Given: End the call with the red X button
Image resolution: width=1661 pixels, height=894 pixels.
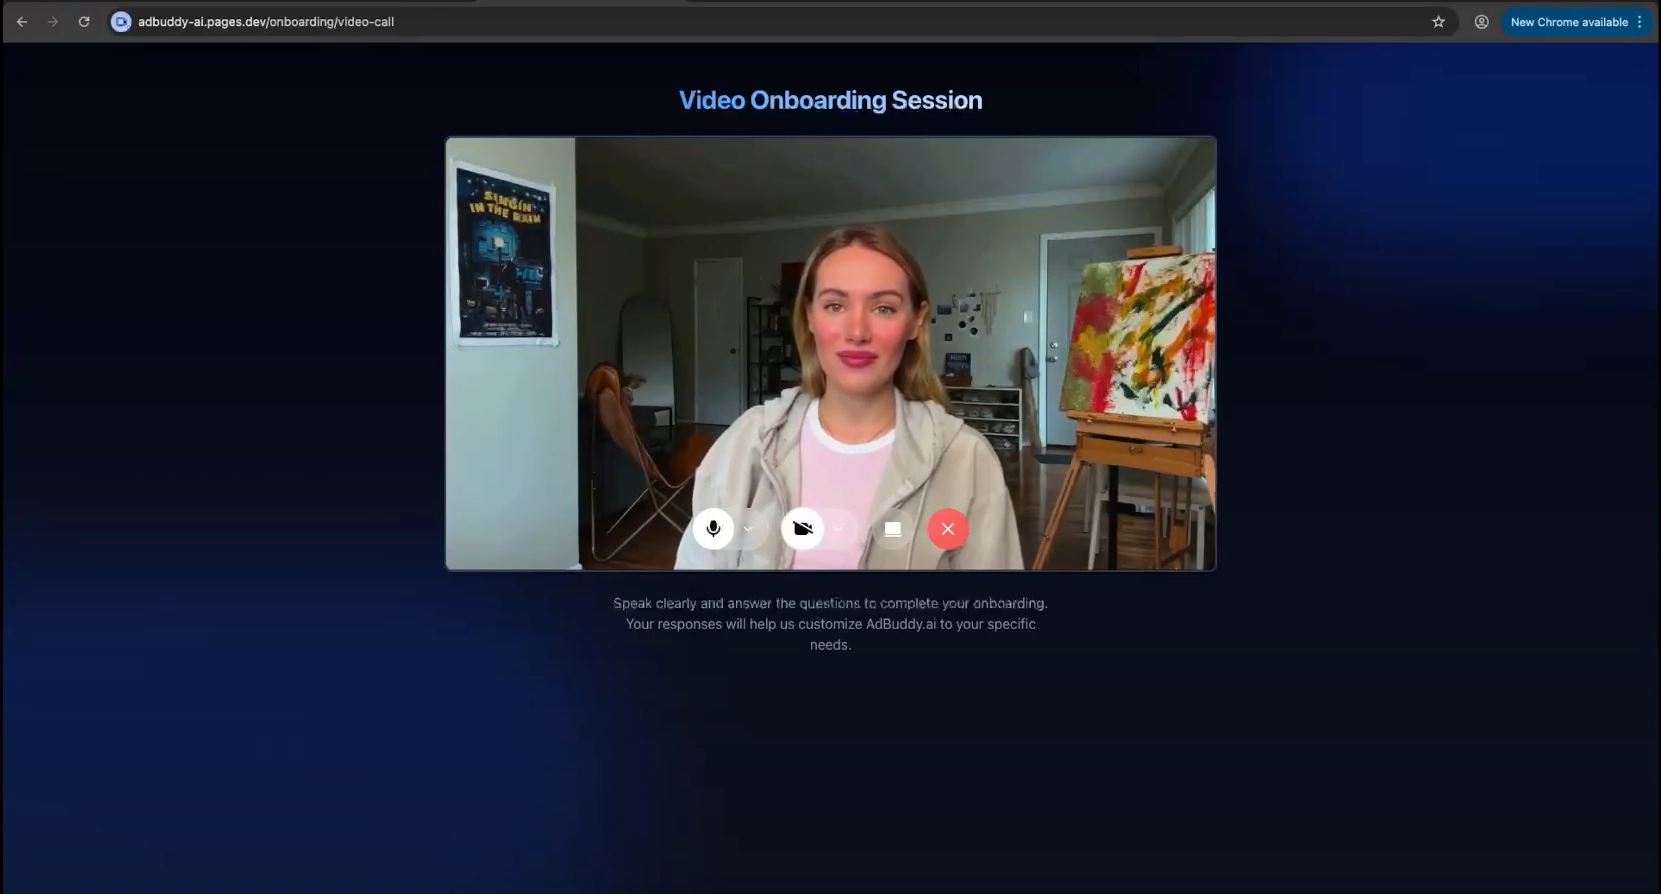Looking at the screenshot, I should click(x=948, y=529).
